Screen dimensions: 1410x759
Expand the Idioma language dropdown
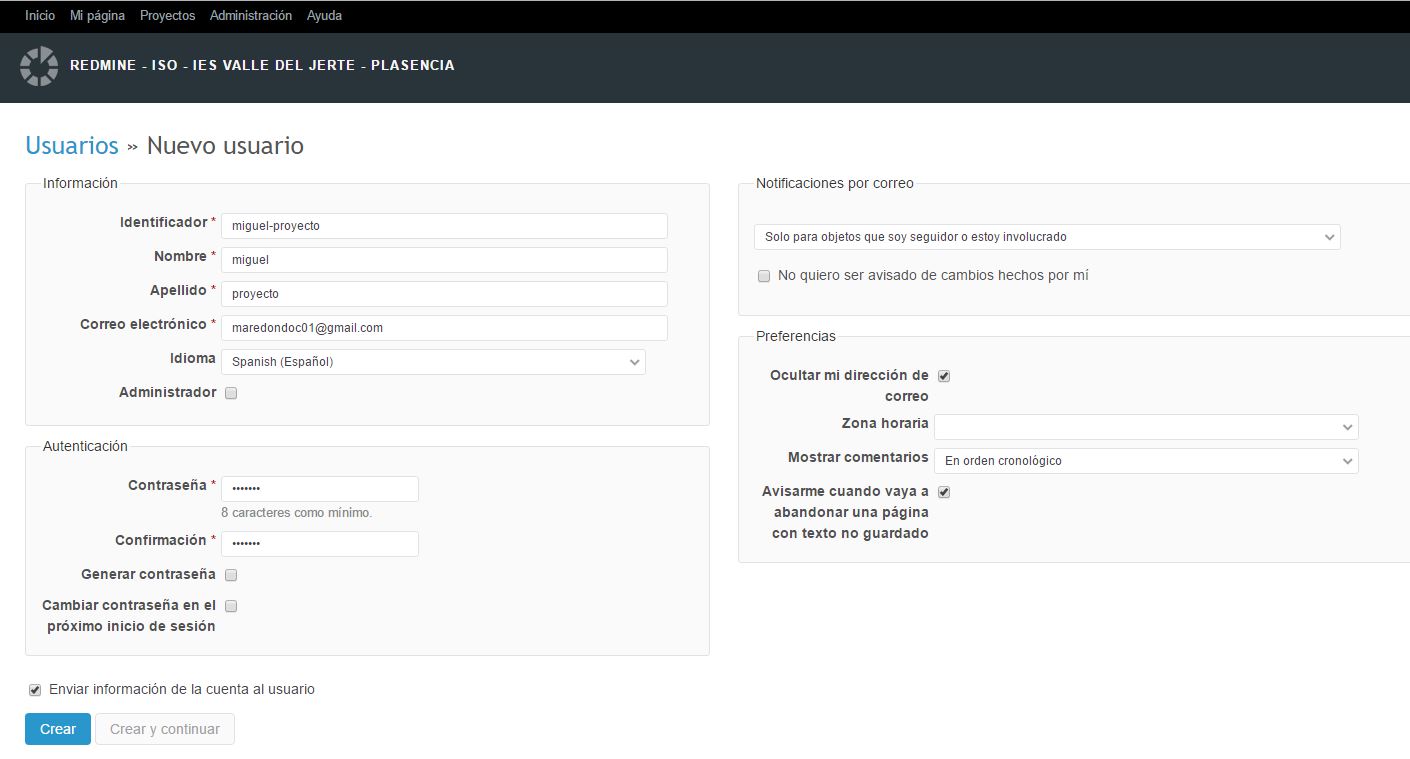[433, 362]
